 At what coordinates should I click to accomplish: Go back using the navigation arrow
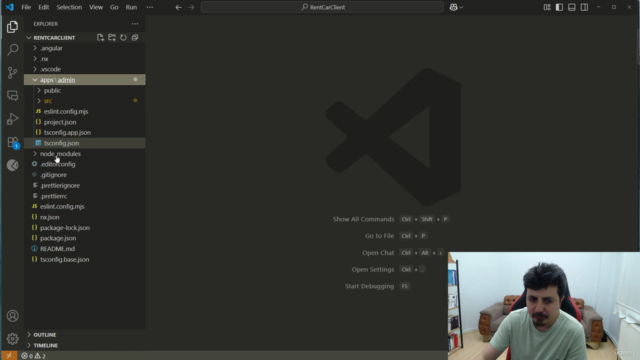(178, 7)
